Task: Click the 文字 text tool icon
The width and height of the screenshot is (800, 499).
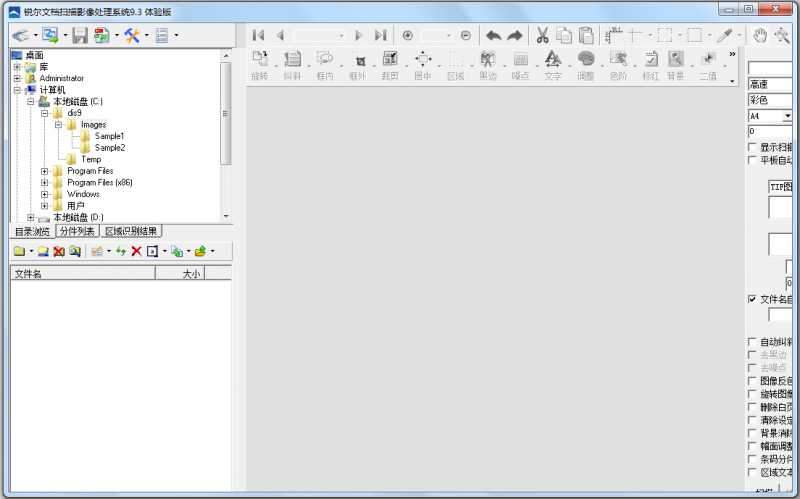Action: click(552, 64)
